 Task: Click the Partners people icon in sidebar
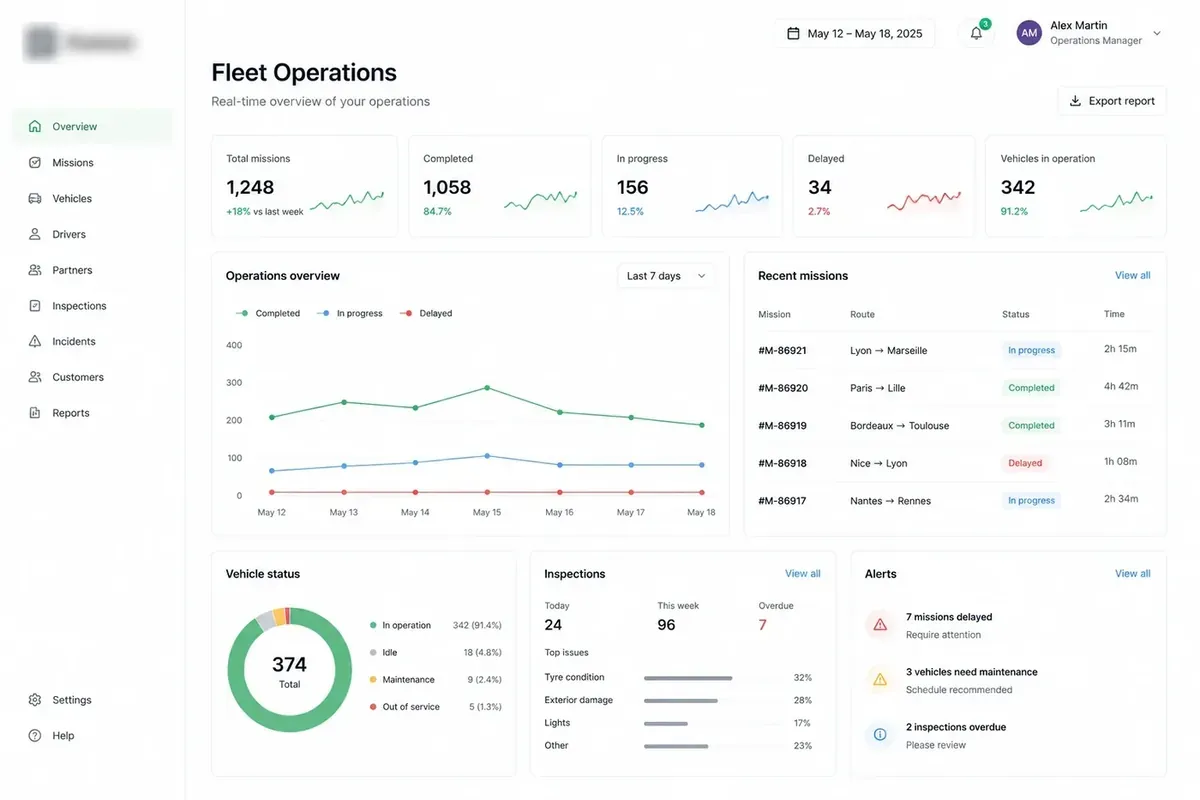(x=35, y=270)
